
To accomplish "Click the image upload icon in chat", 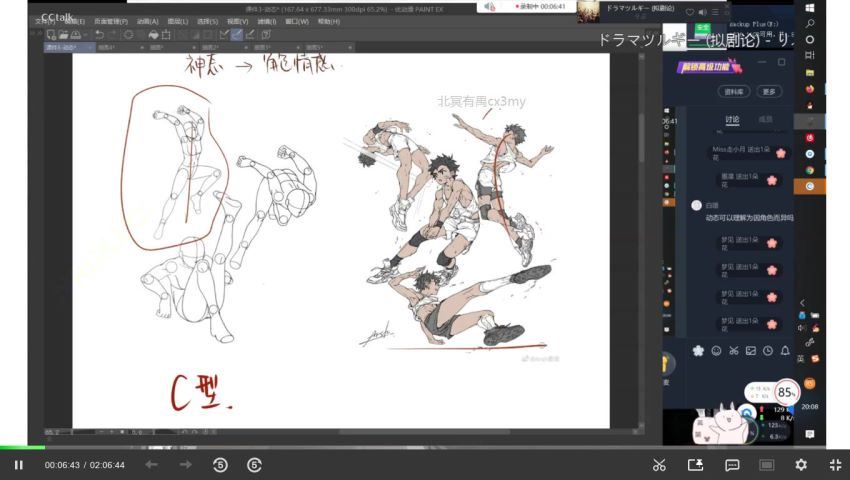I will point(751,351).
